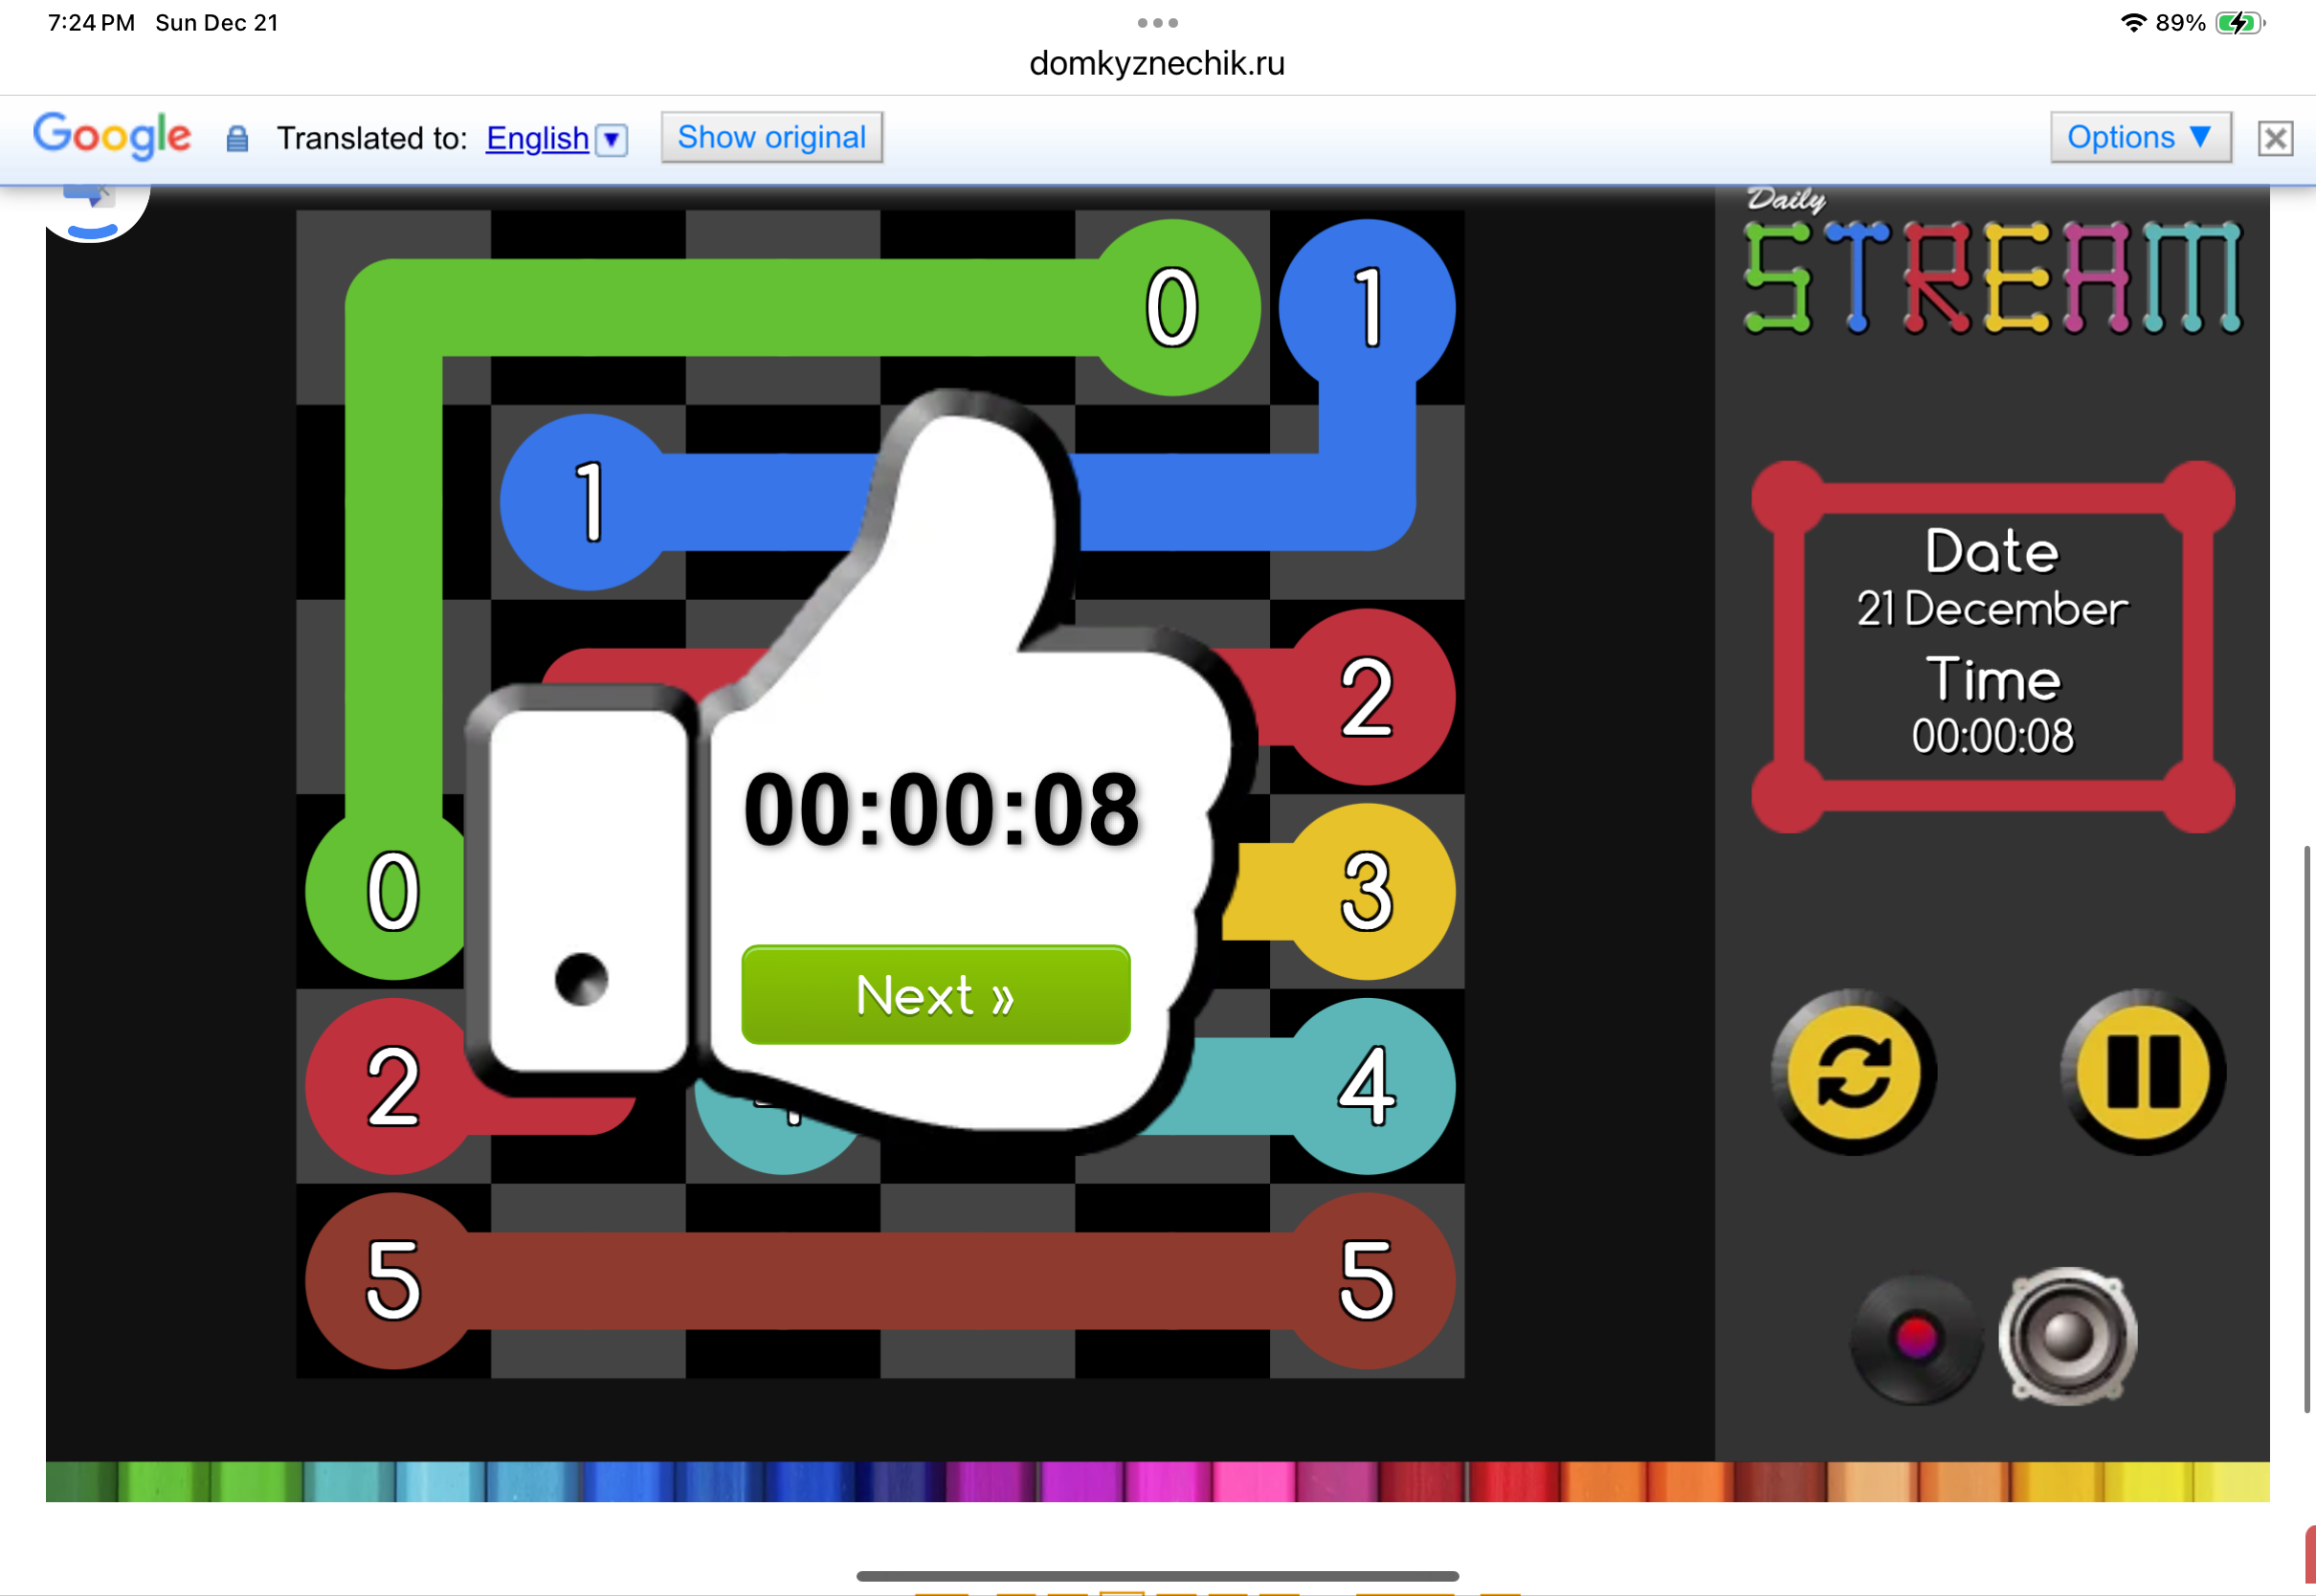Click the green node 0 at top
Image resolution: width=2316 pixels, height=1596 pixels.
pos(1172,307)
